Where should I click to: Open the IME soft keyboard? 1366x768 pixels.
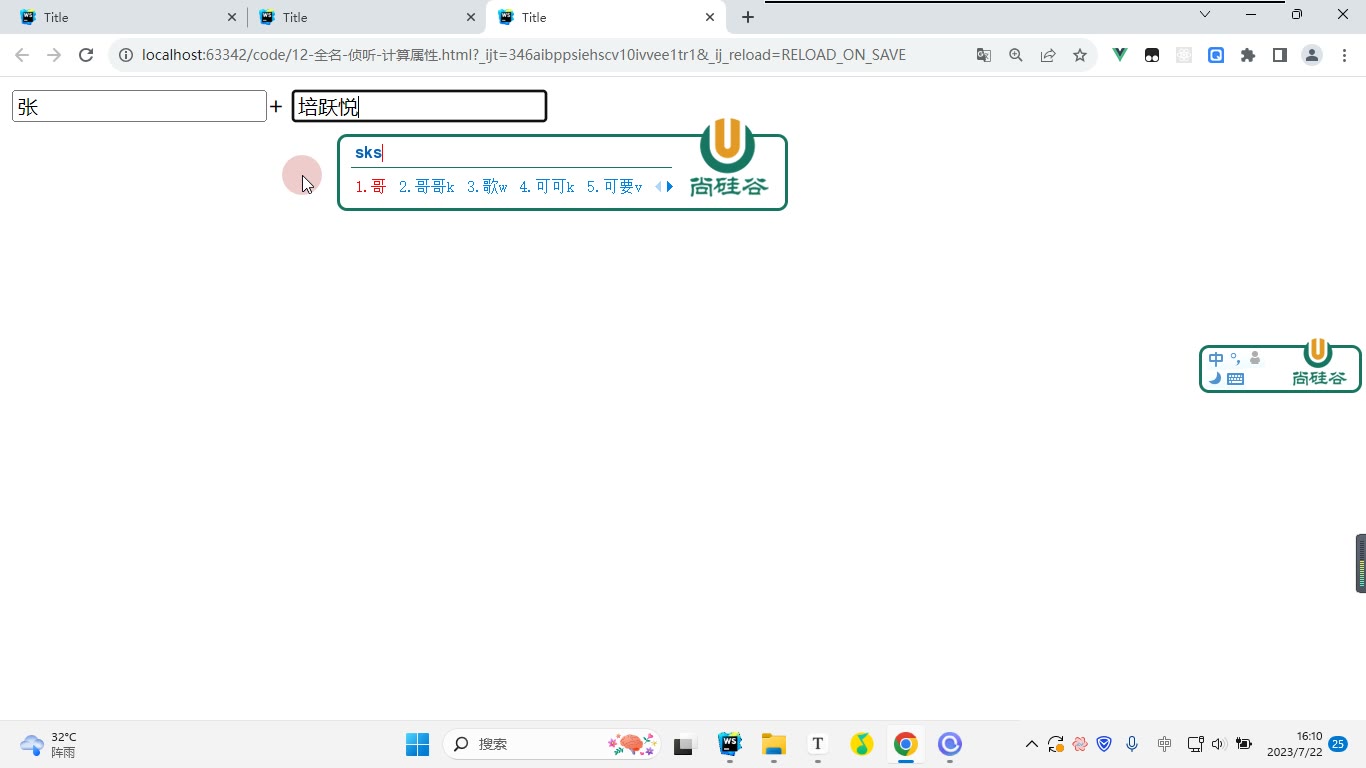coord(1236,379)
